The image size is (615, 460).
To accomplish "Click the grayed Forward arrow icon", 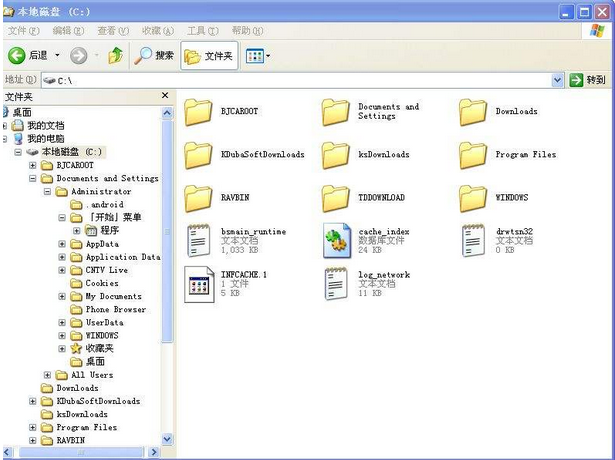I will (78, 56).
